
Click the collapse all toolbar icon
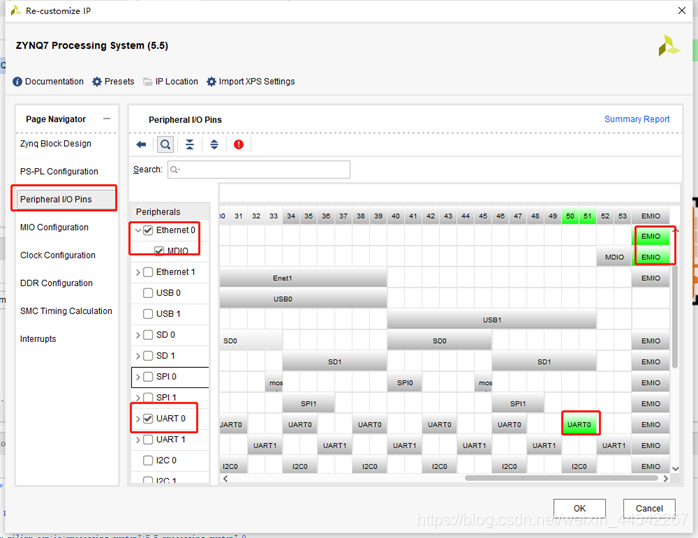[x=190, y=144]
